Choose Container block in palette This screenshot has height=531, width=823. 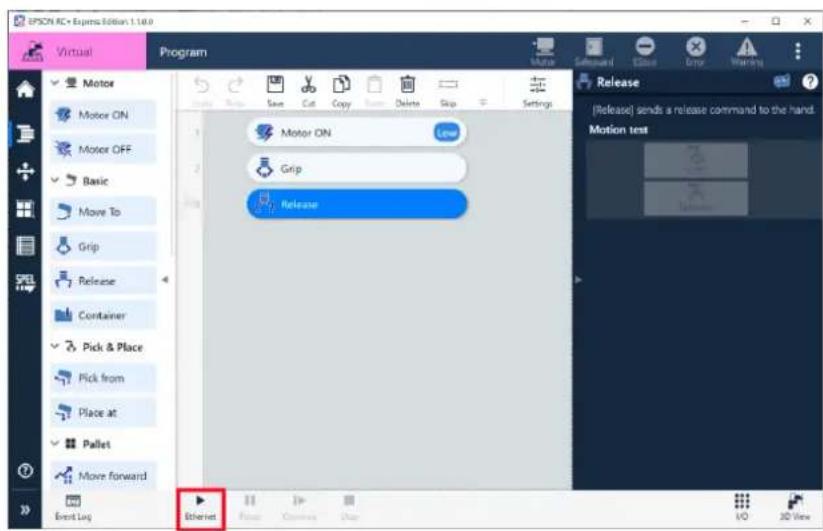click(x=103, y=315)
